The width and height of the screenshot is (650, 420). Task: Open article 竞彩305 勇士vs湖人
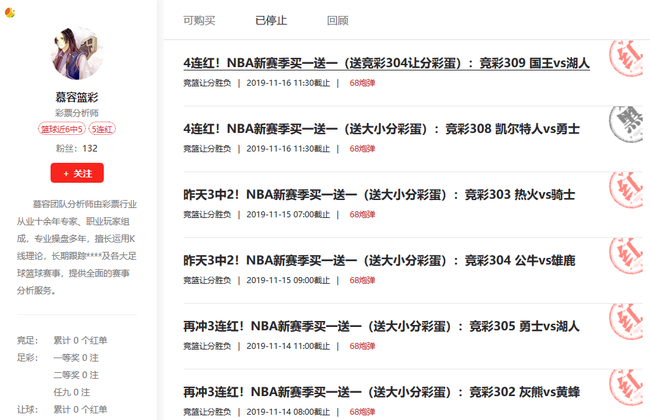point(381,326)
